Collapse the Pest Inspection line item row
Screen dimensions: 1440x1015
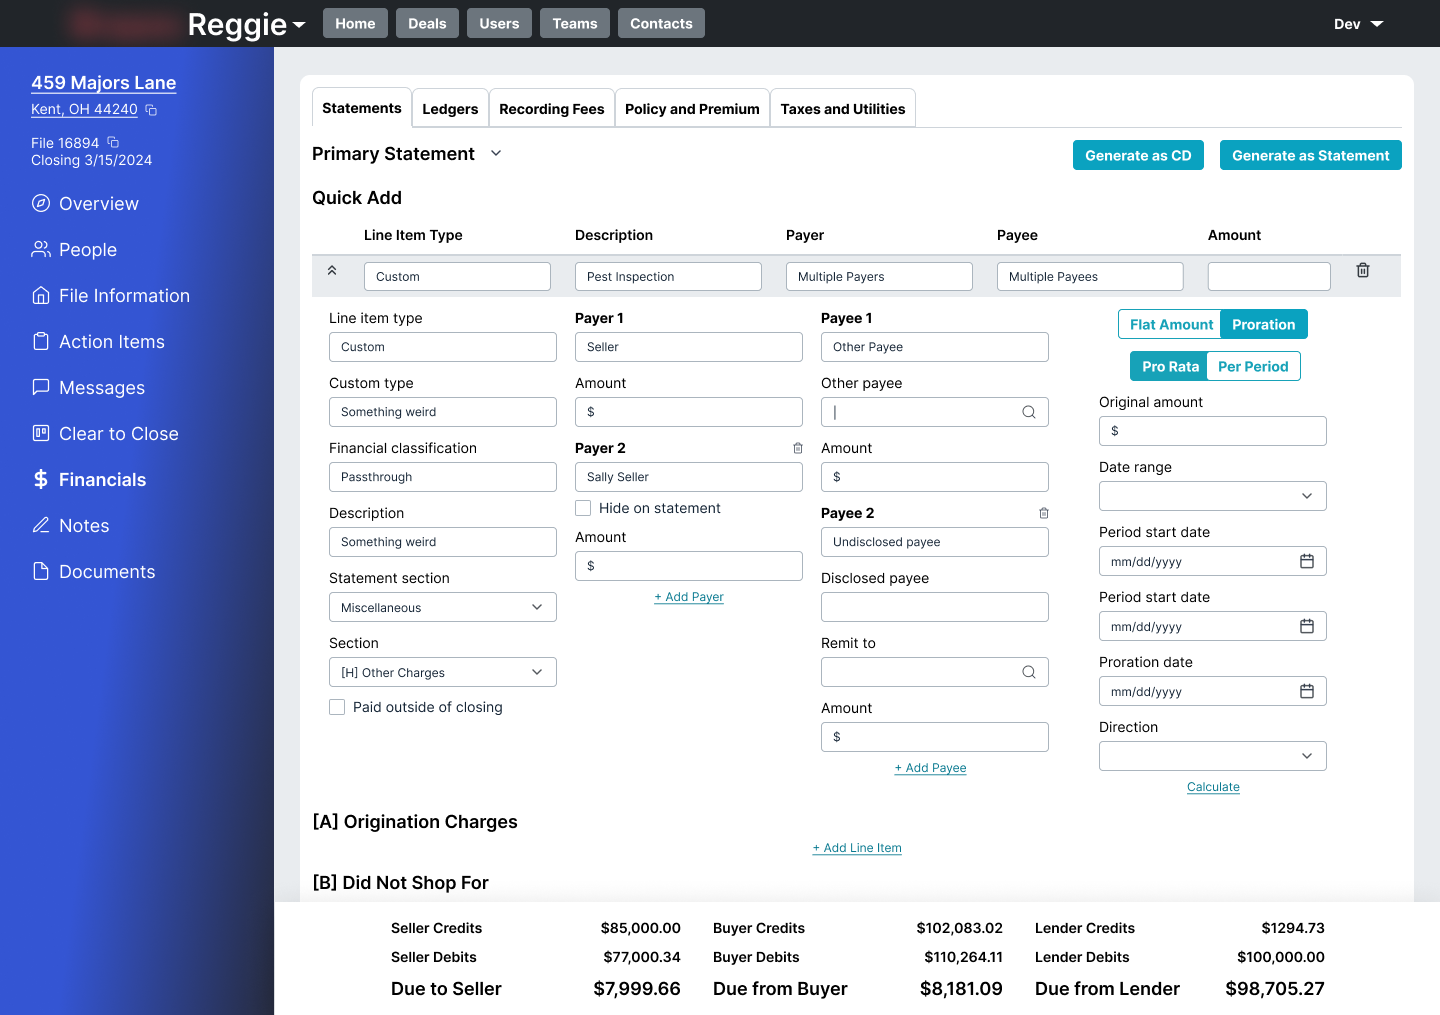click(332, 270)
